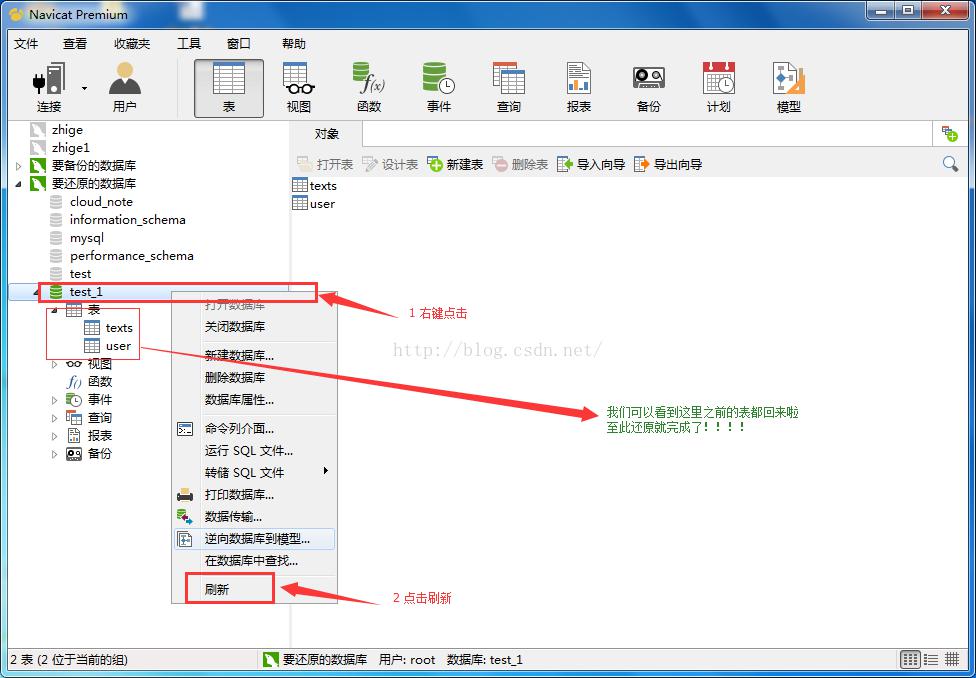The height and width of the screenshot is (678, 976).
Task: Open the 模型 model section
Action: (x=789, y=87)
